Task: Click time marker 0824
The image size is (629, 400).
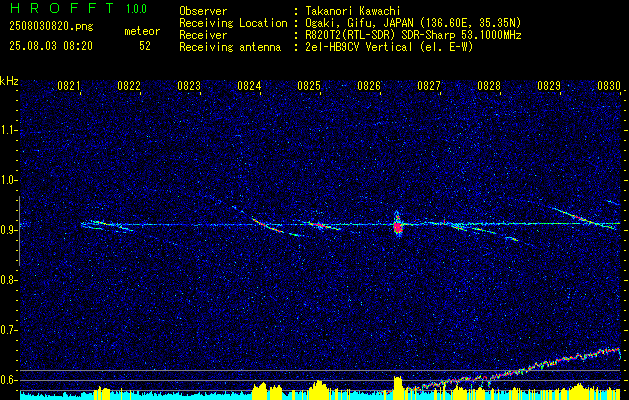Action: (249, 86)
